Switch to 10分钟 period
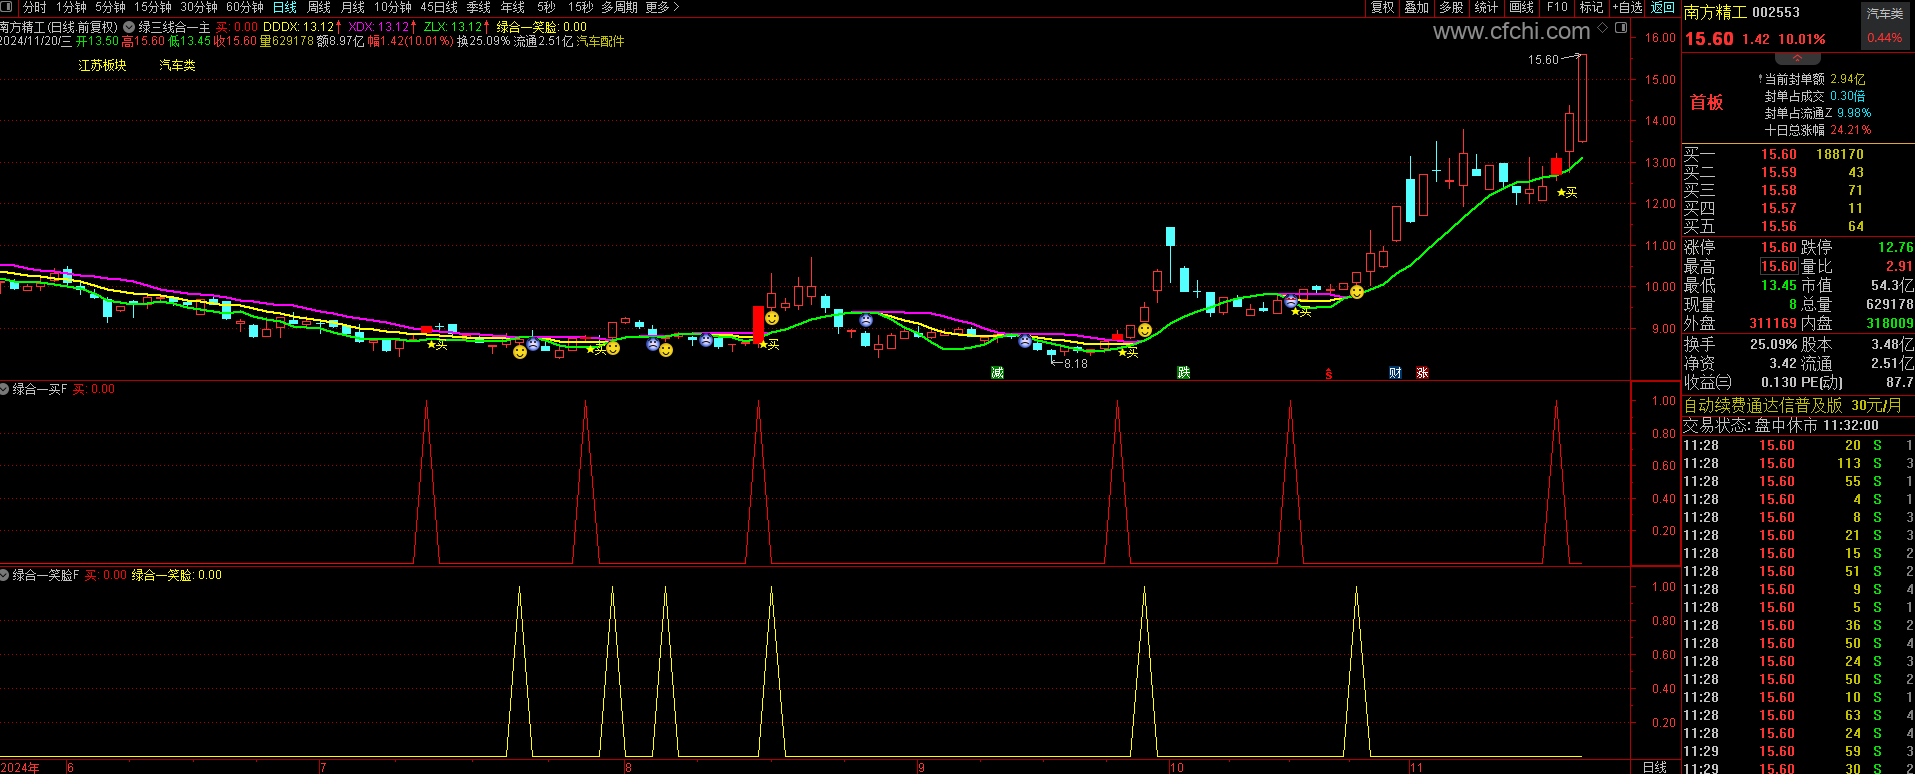Viewport: 1915px width, 774px height. click(x=393, y=7)
